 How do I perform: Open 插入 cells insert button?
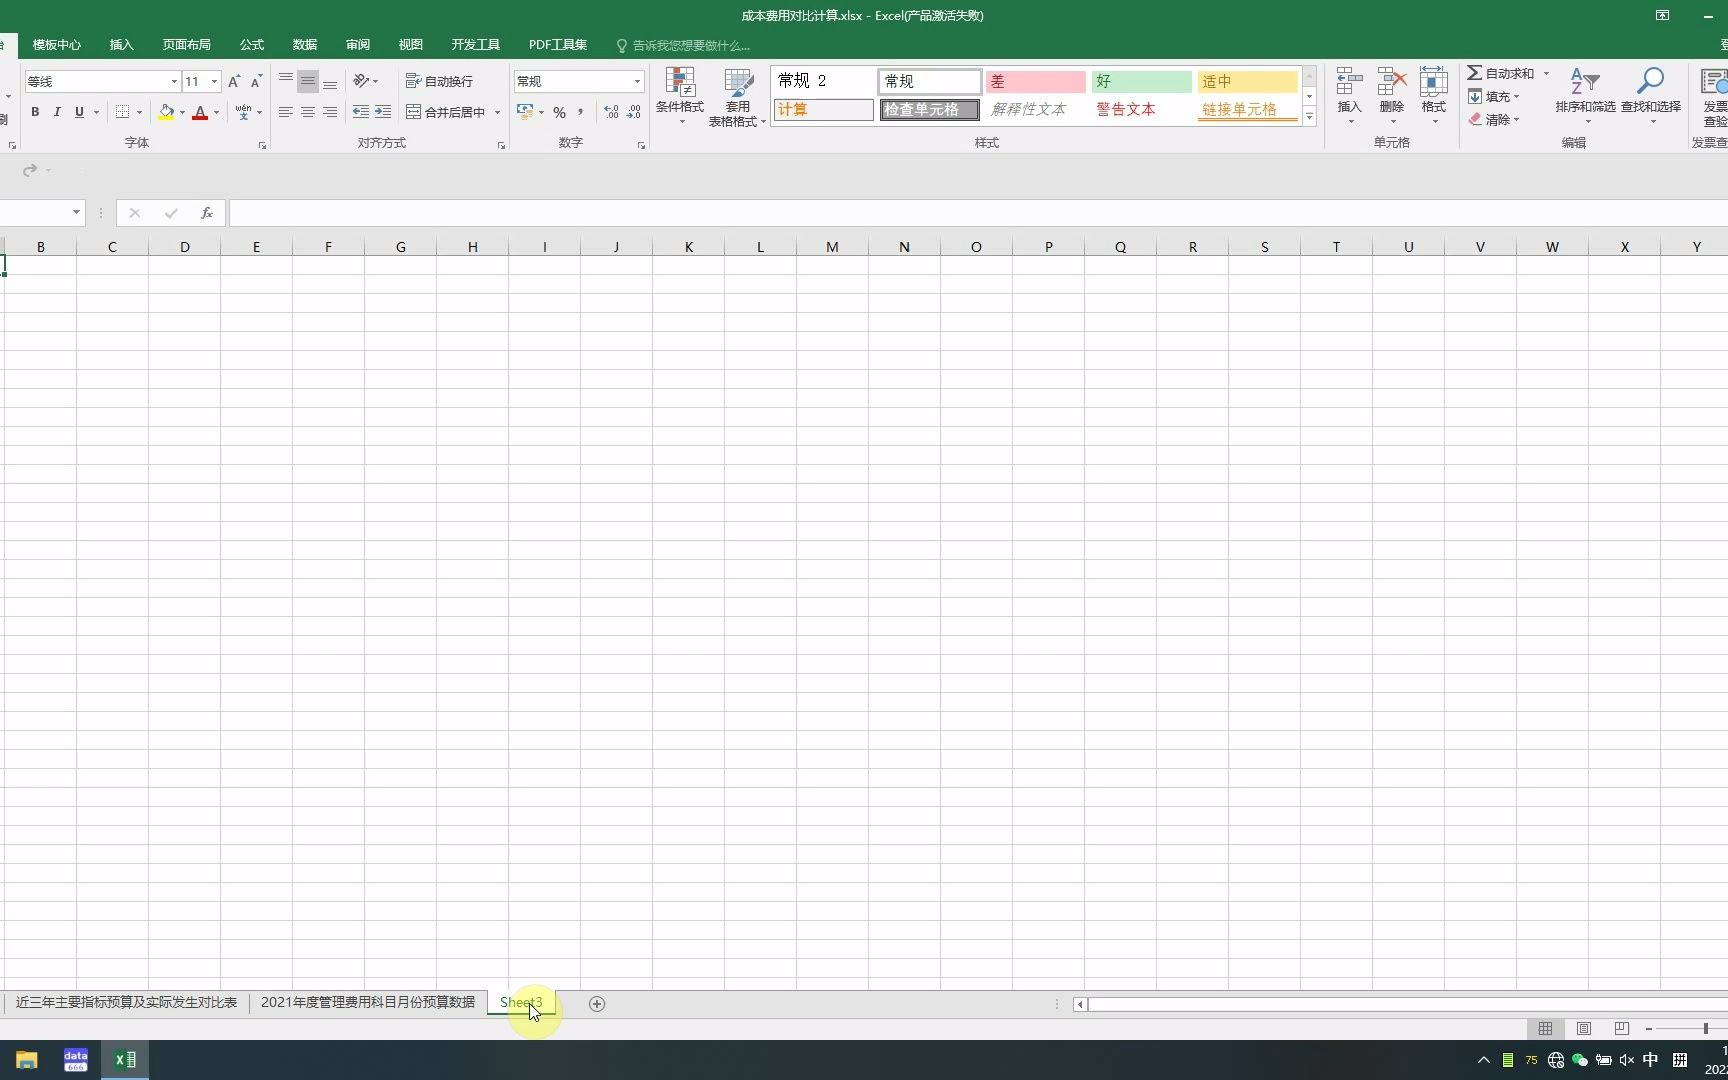click(x=1350, y=96)
